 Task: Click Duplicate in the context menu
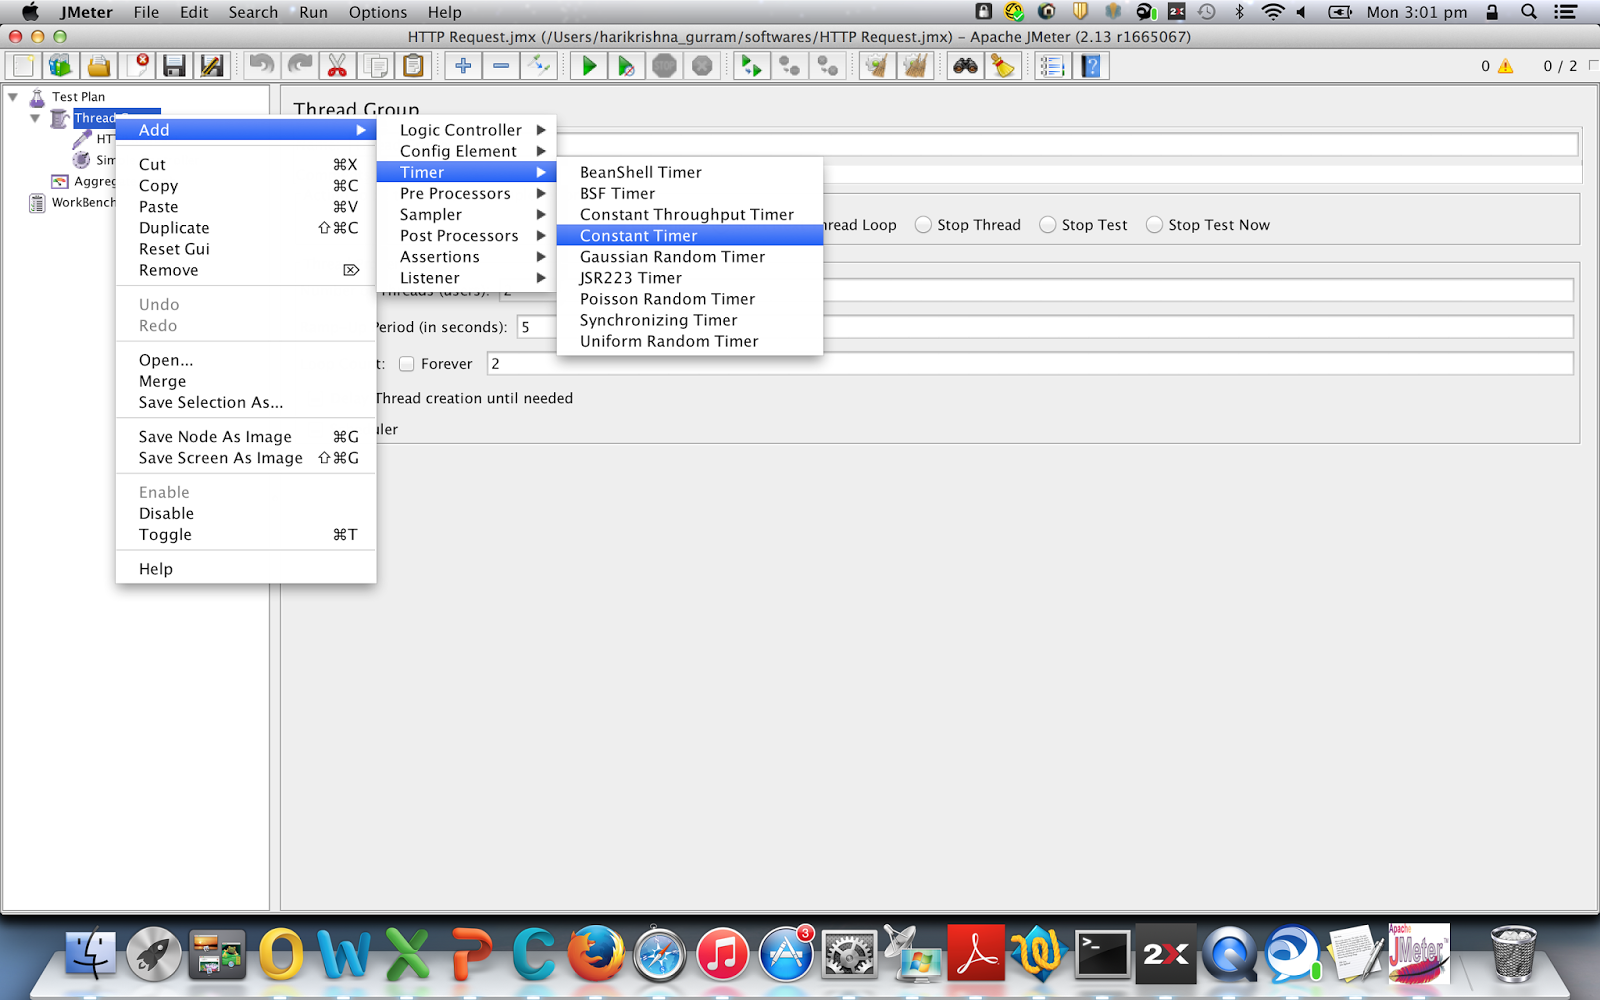click(173, 227)
